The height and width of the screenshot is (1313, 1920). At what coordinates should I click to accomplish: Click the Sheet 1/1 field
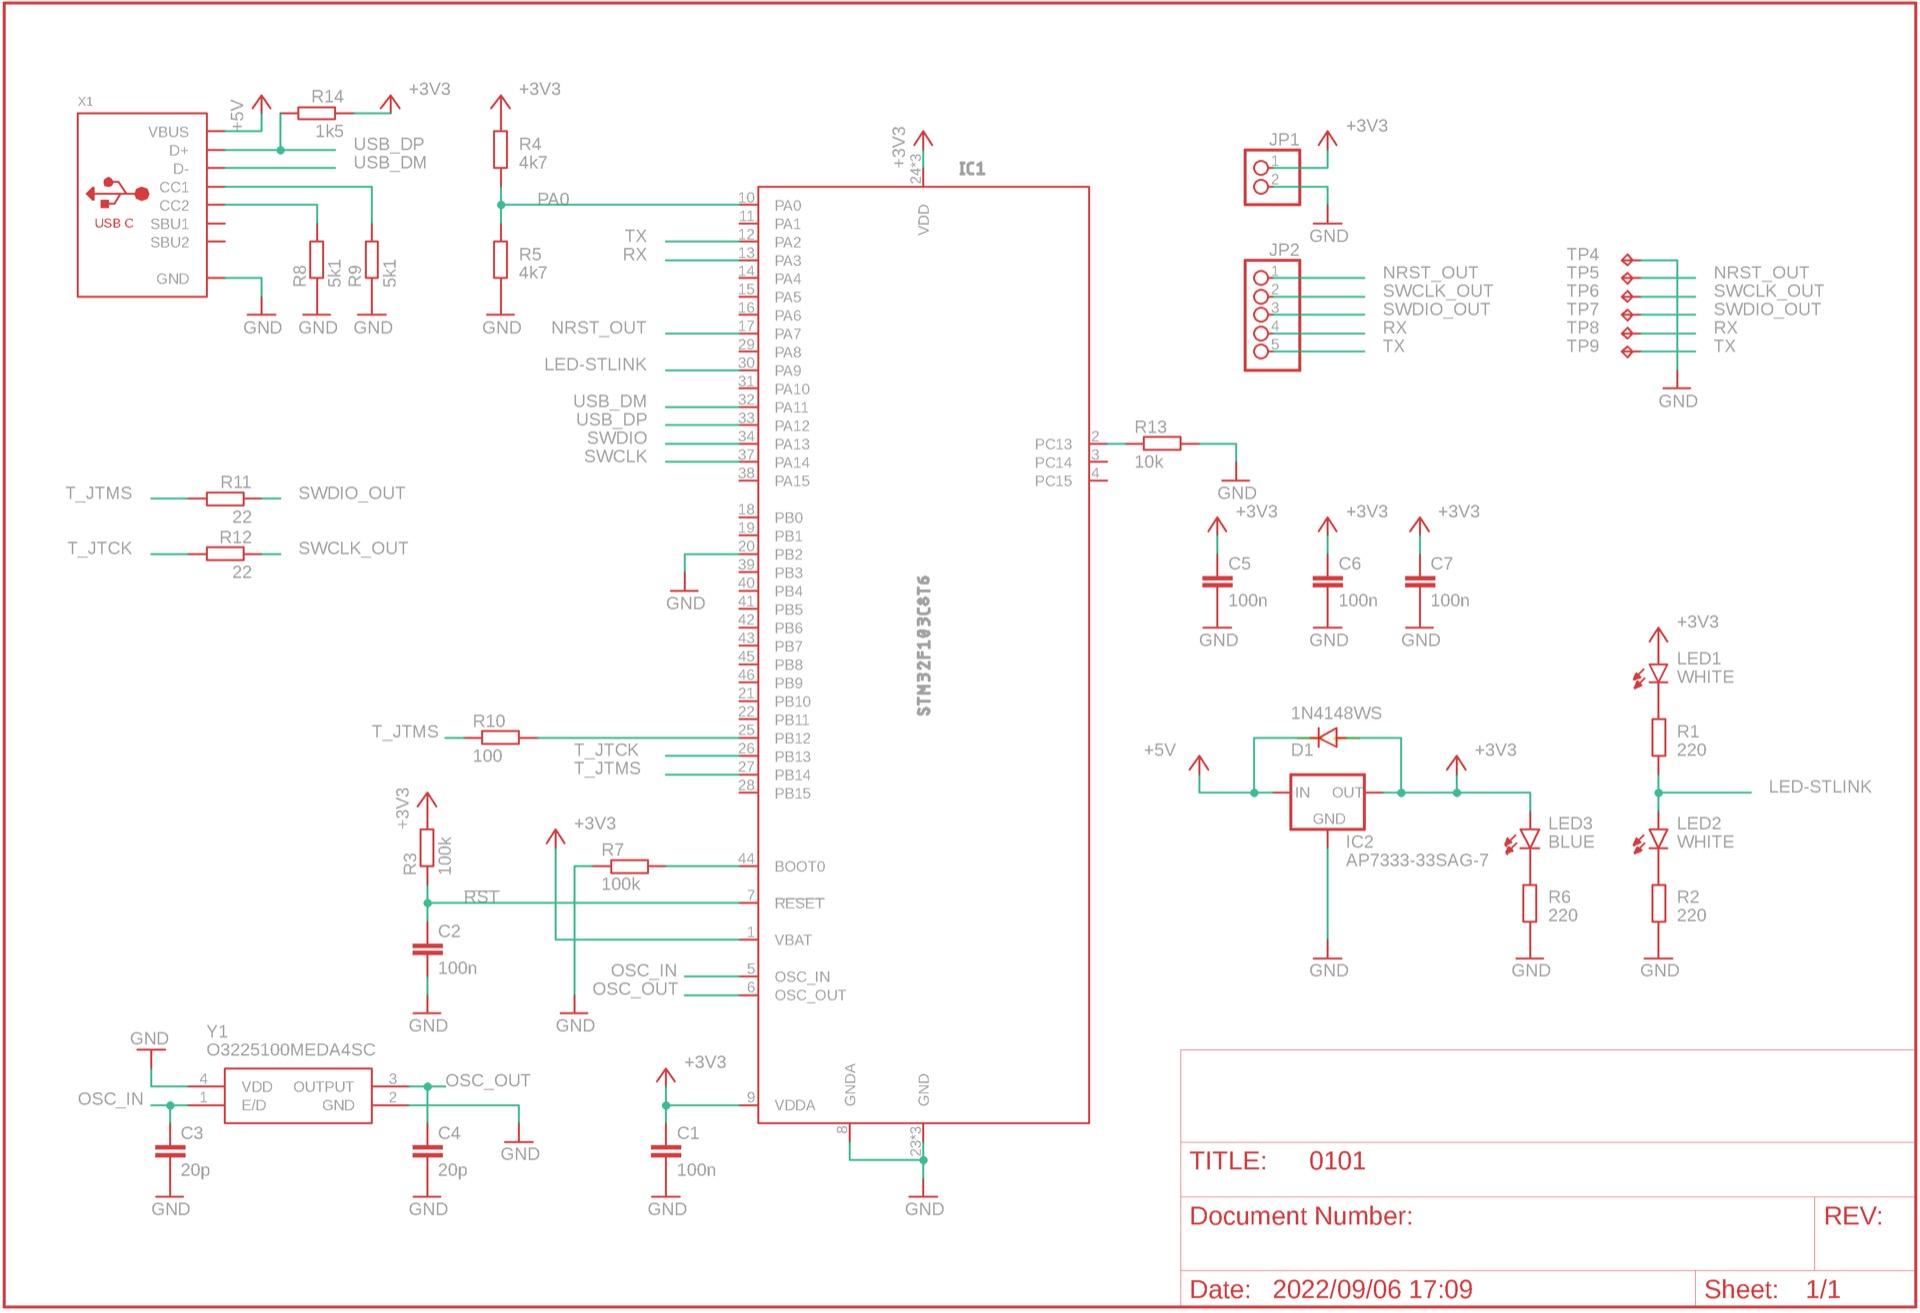(1771, 1289)
